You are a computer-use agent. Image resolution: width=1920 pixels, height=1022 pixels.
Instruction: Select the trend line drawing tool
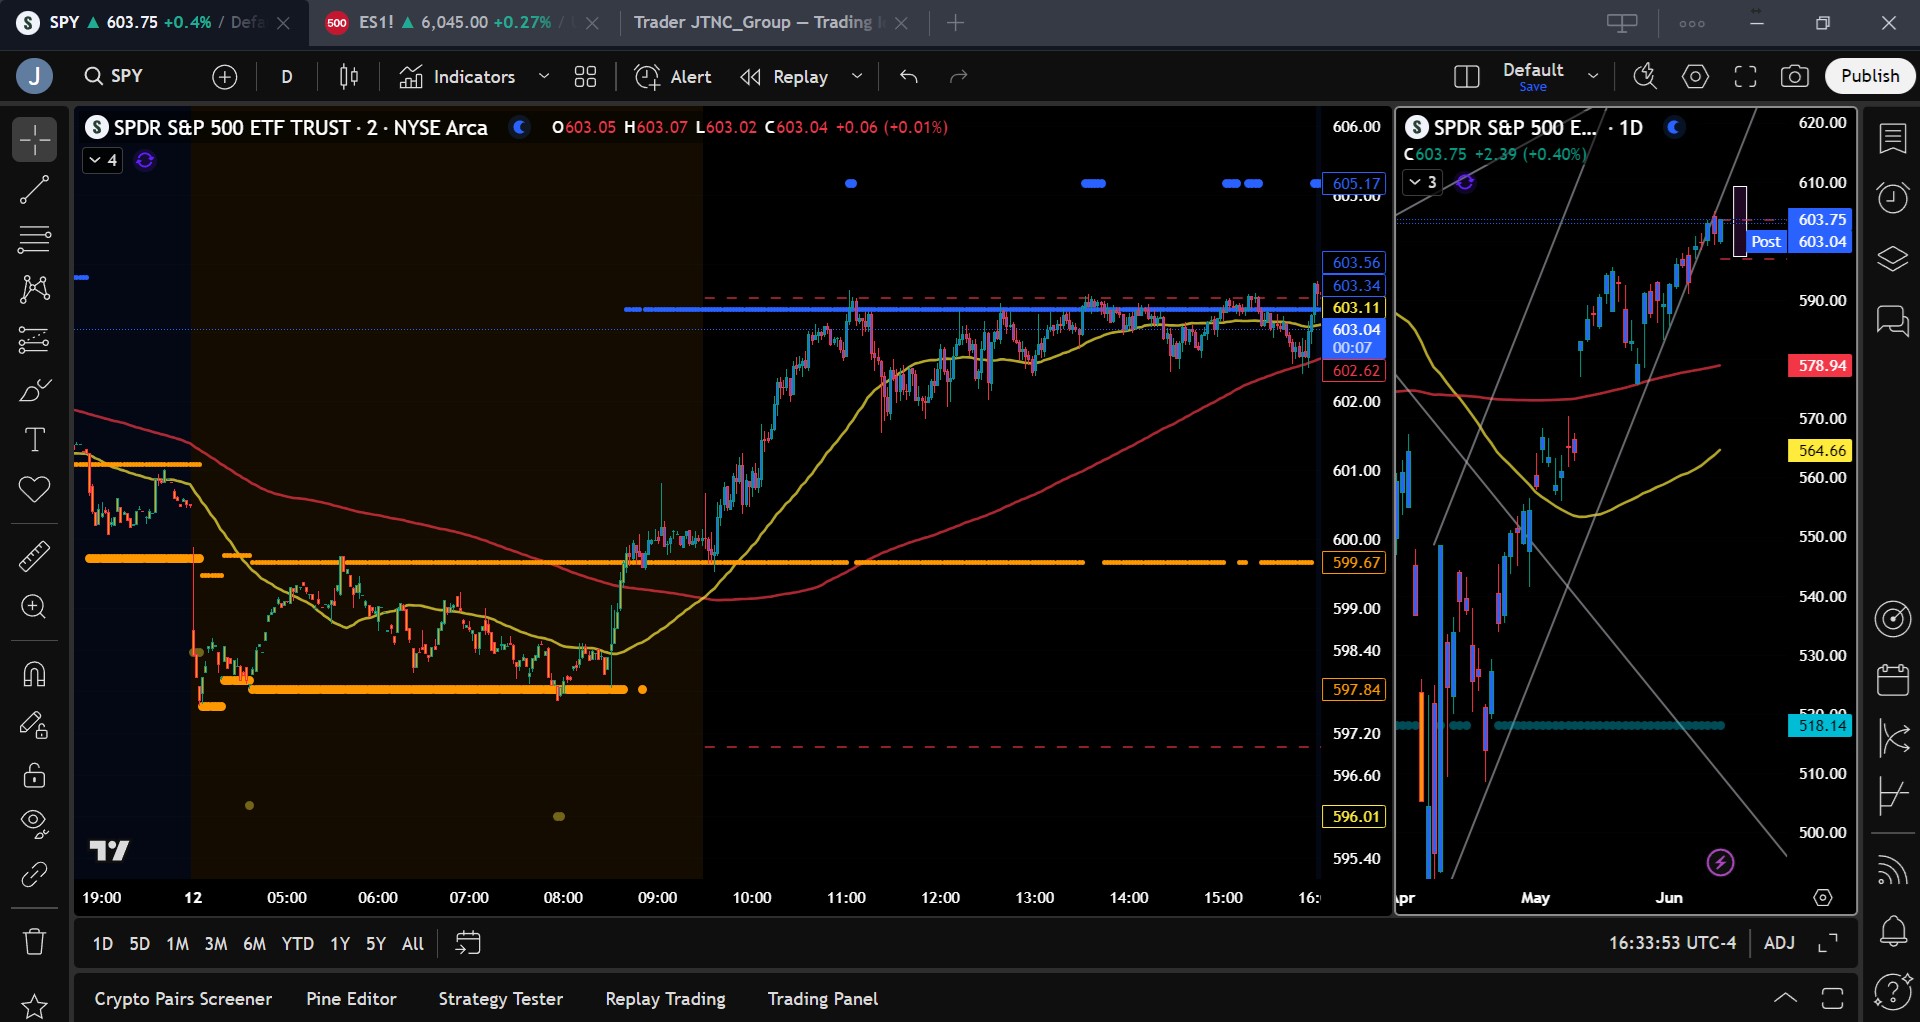(34, 189)
